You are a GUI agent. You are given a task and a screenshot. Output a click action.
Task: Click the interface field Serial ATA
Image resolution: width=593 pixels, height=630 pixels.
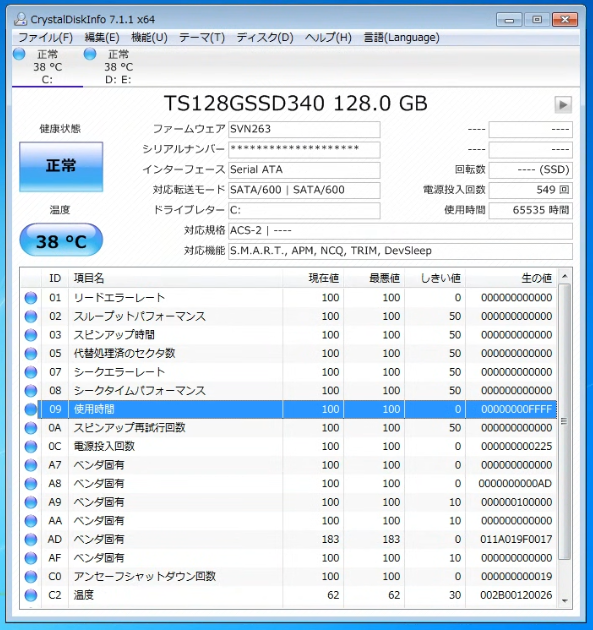pyautogui.click(x=304, y=170)
